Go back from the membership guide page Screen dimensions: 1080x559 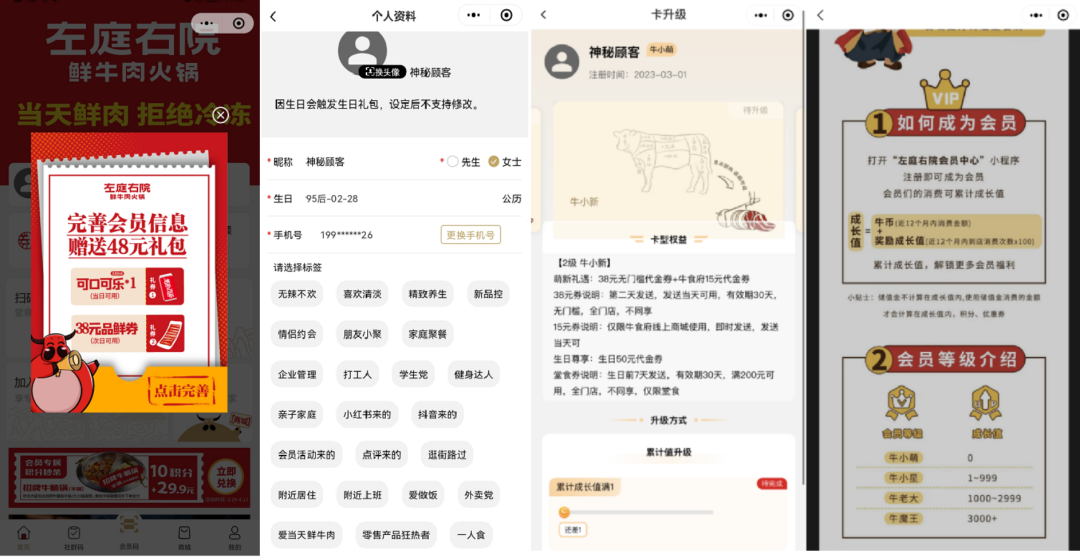pyautogui.click(x=820, y=14)
